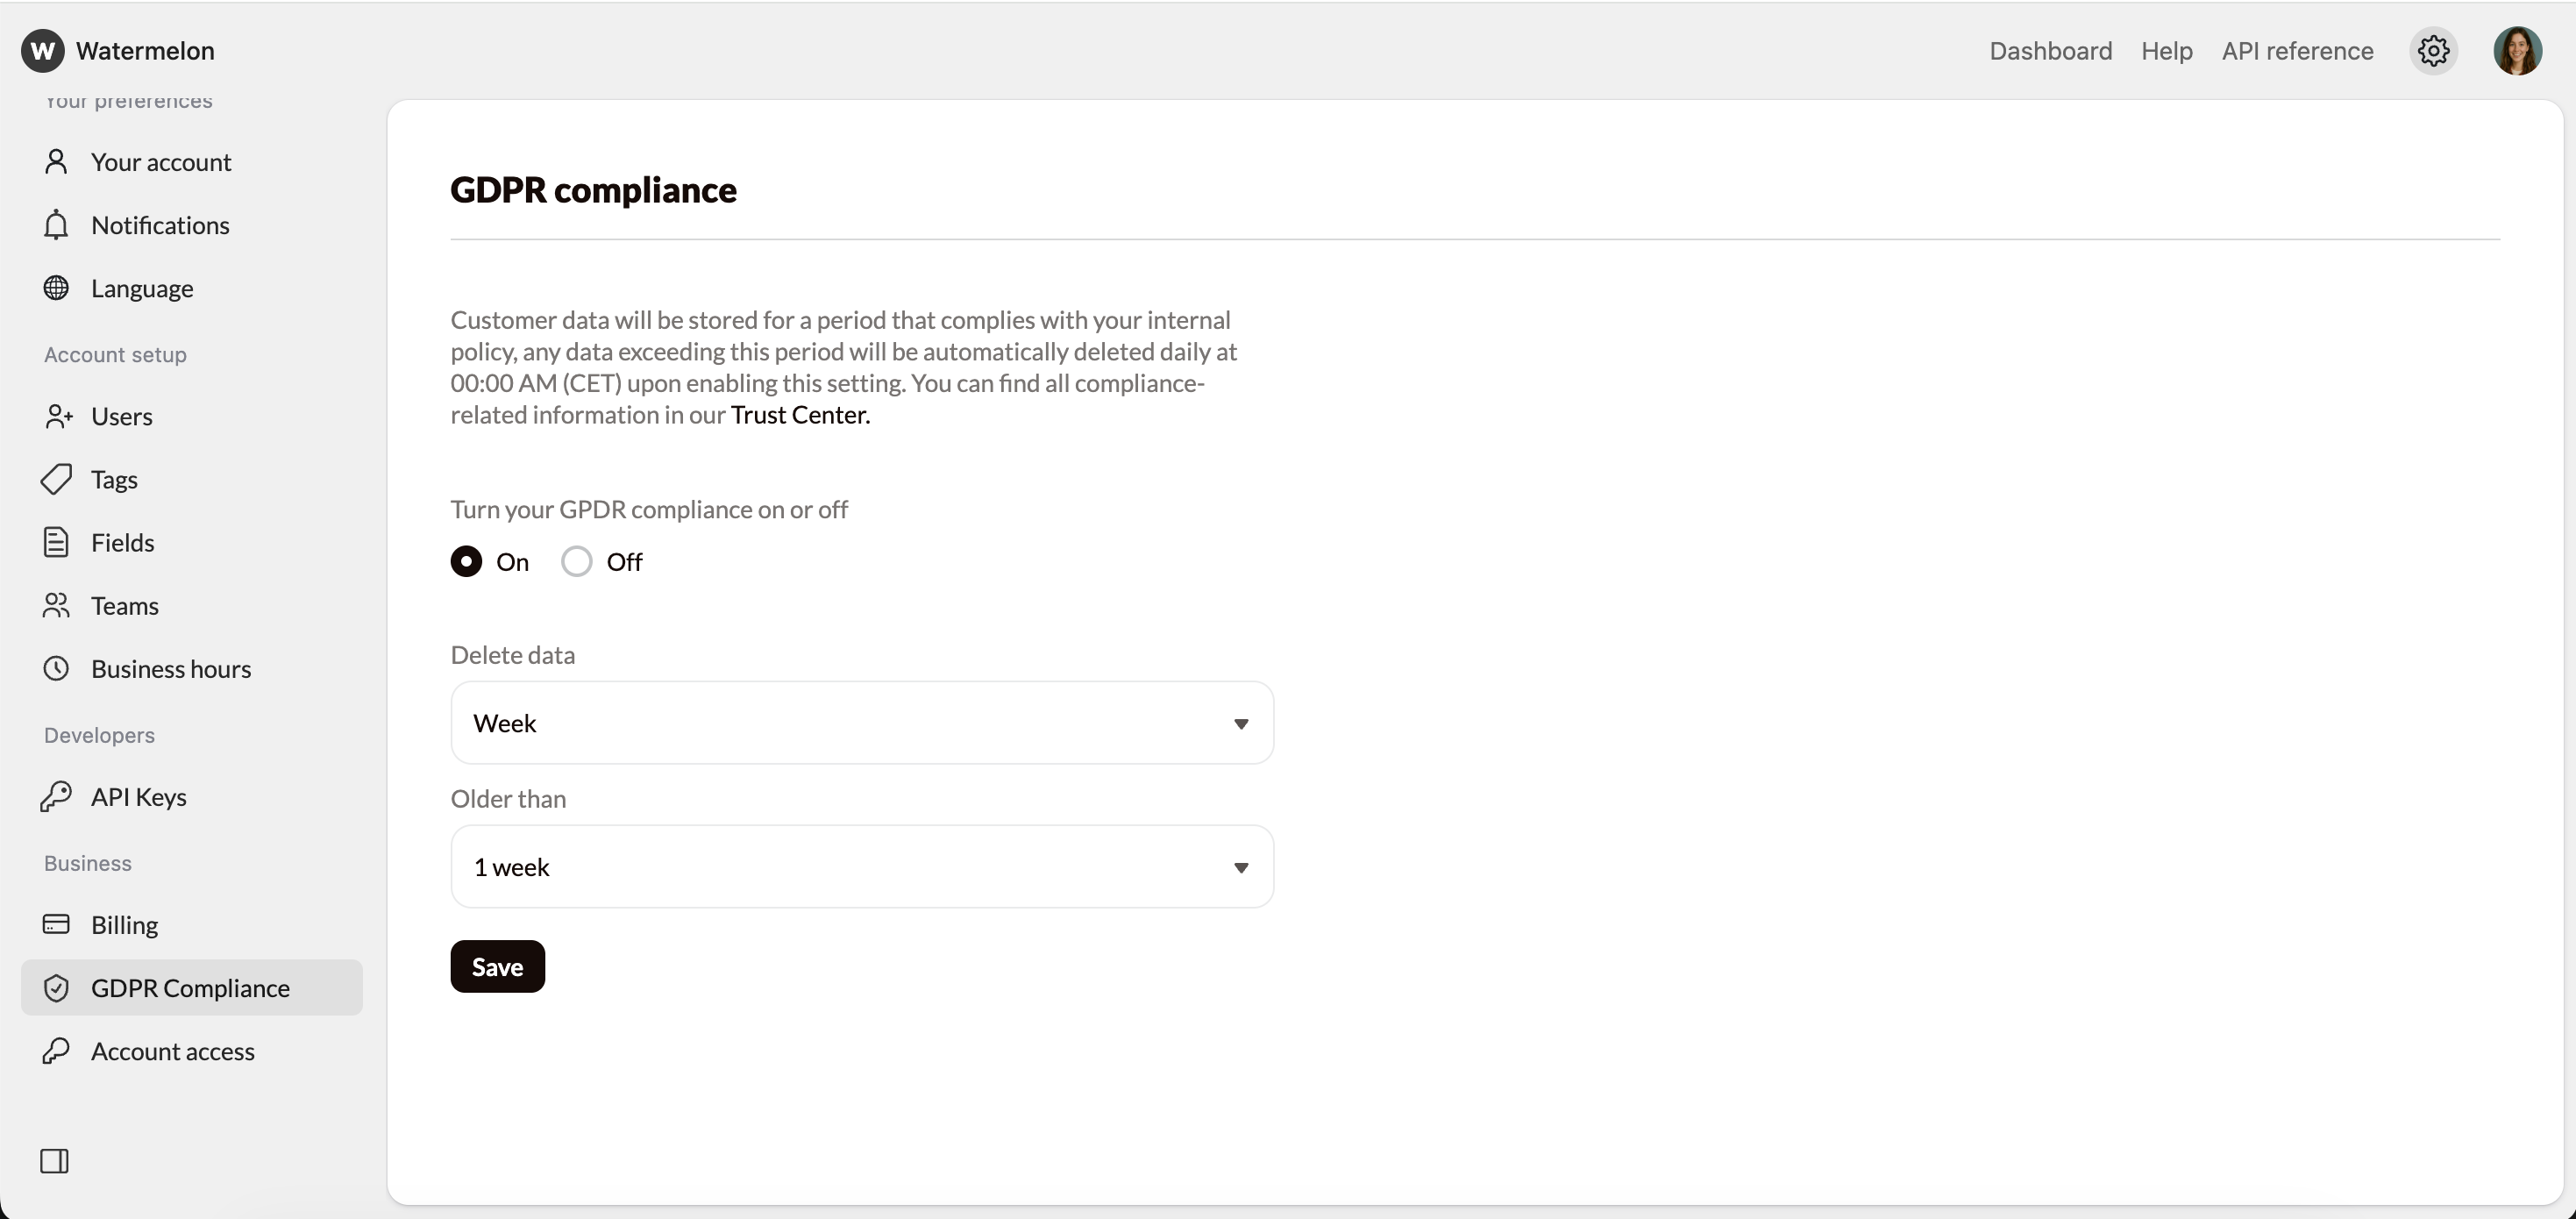The height and width of the screenshot is (1219, 2576).
Task: Select the On radio button
Action: tap(466, 562)
